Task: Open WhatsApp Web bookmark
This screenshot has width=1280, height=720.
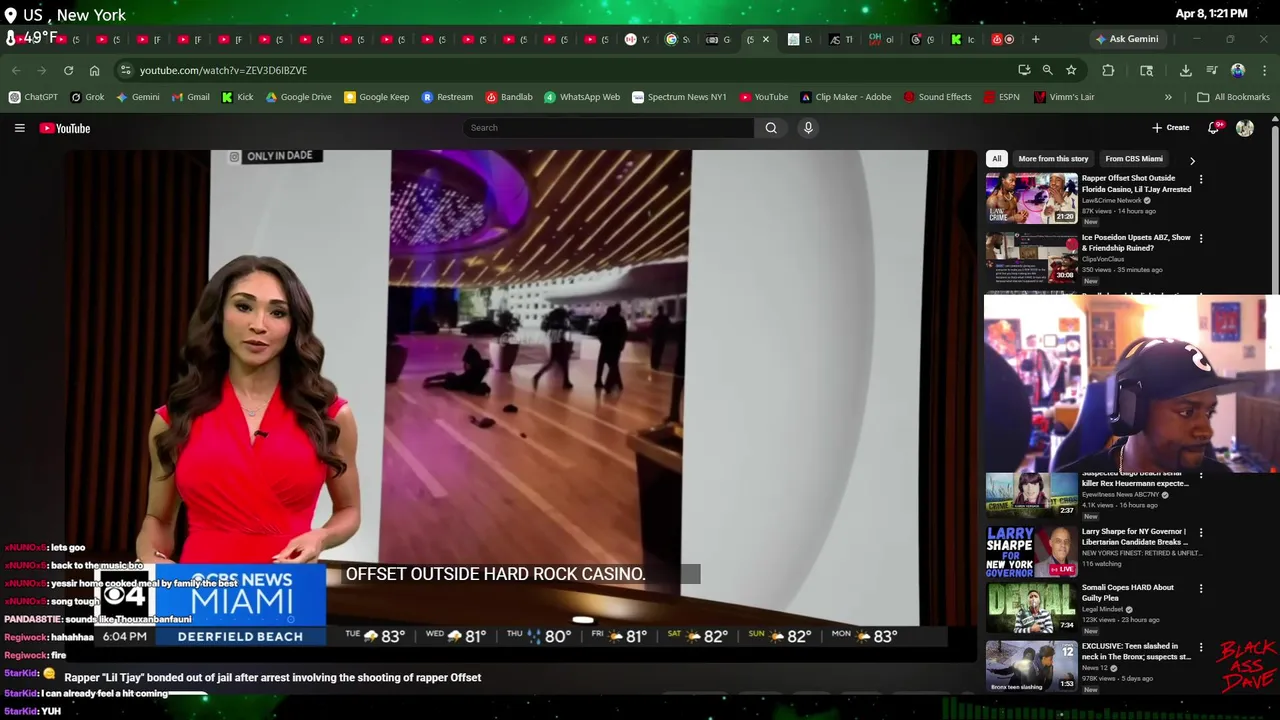Action: [x=582, y=97]
